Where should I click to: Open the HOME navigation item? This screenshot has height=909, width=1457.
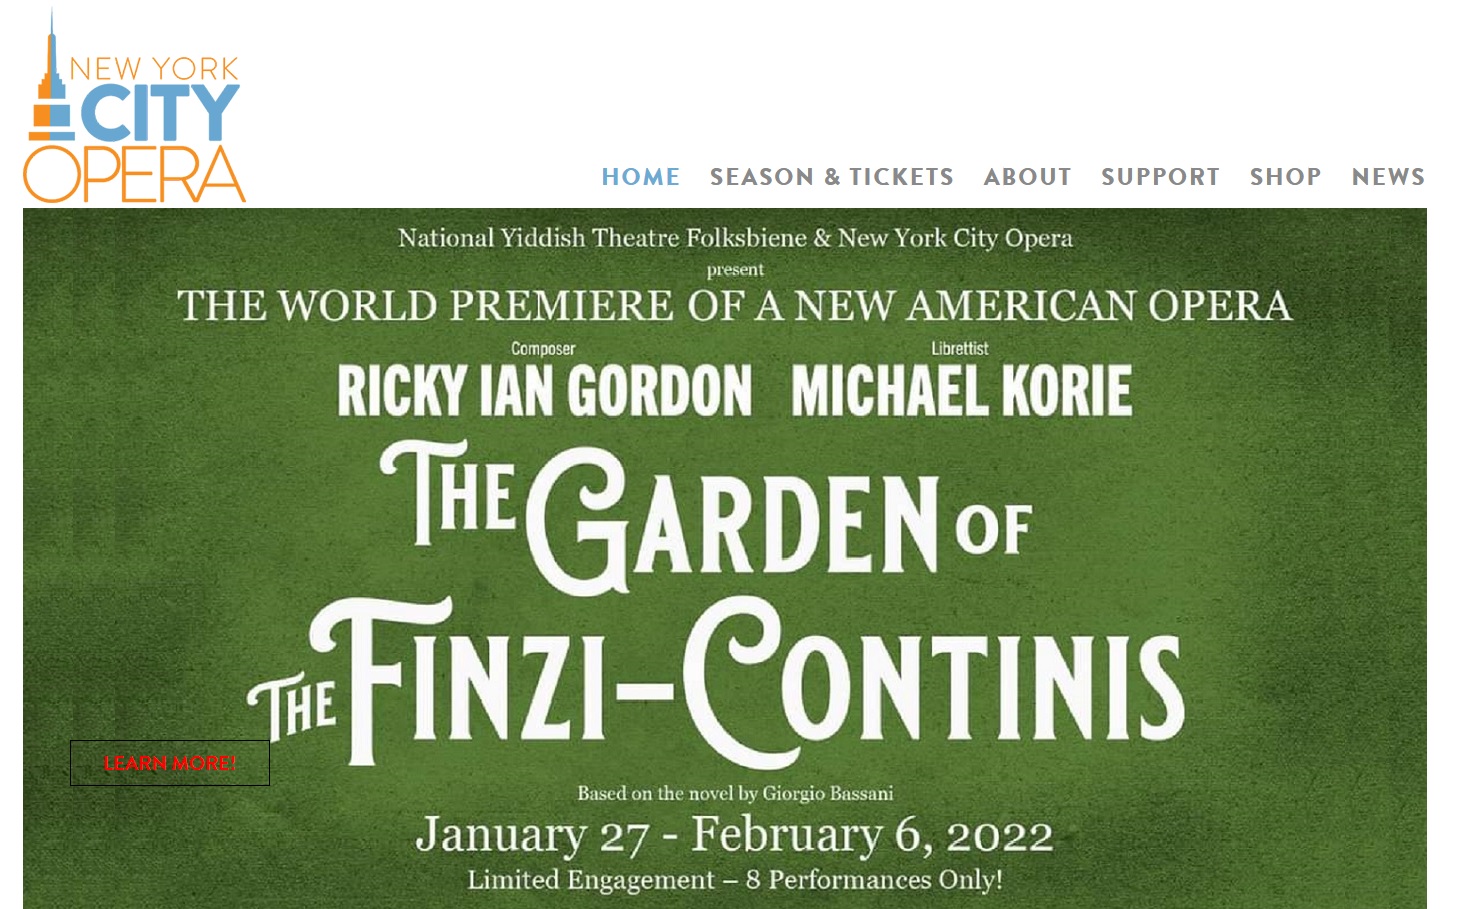pos(640,177)
